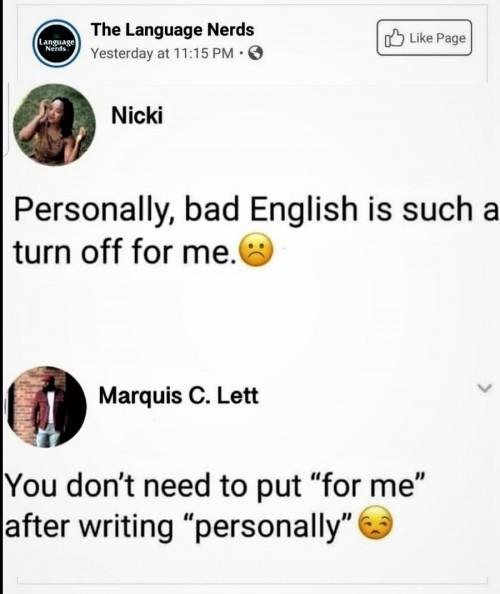Expand the chevron menu beside Marquis C. Lett

(x=484, y=388)
